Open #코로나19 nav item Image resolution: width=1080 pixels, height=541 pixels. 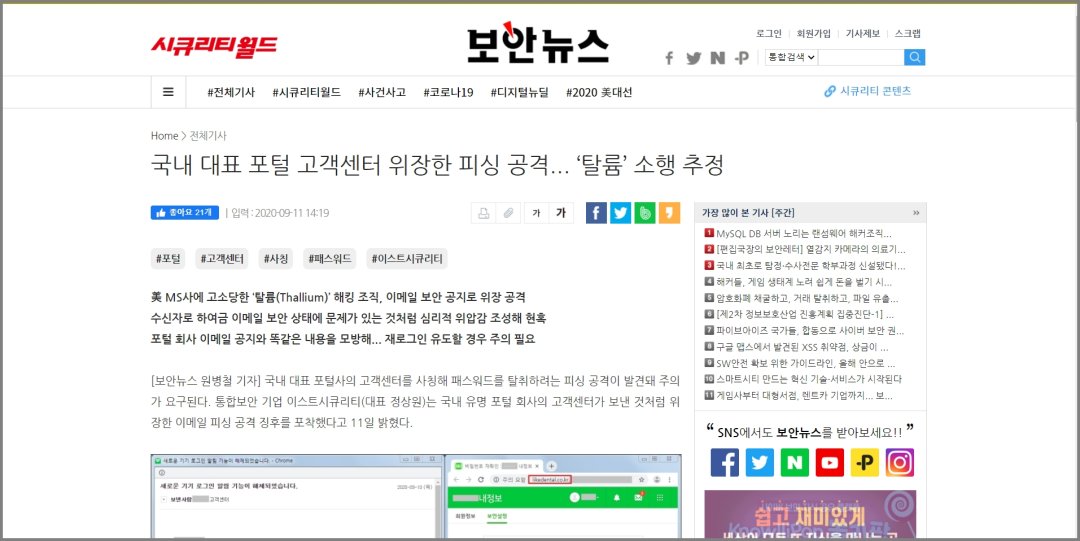pyautogui.click(x=448, y=92)
